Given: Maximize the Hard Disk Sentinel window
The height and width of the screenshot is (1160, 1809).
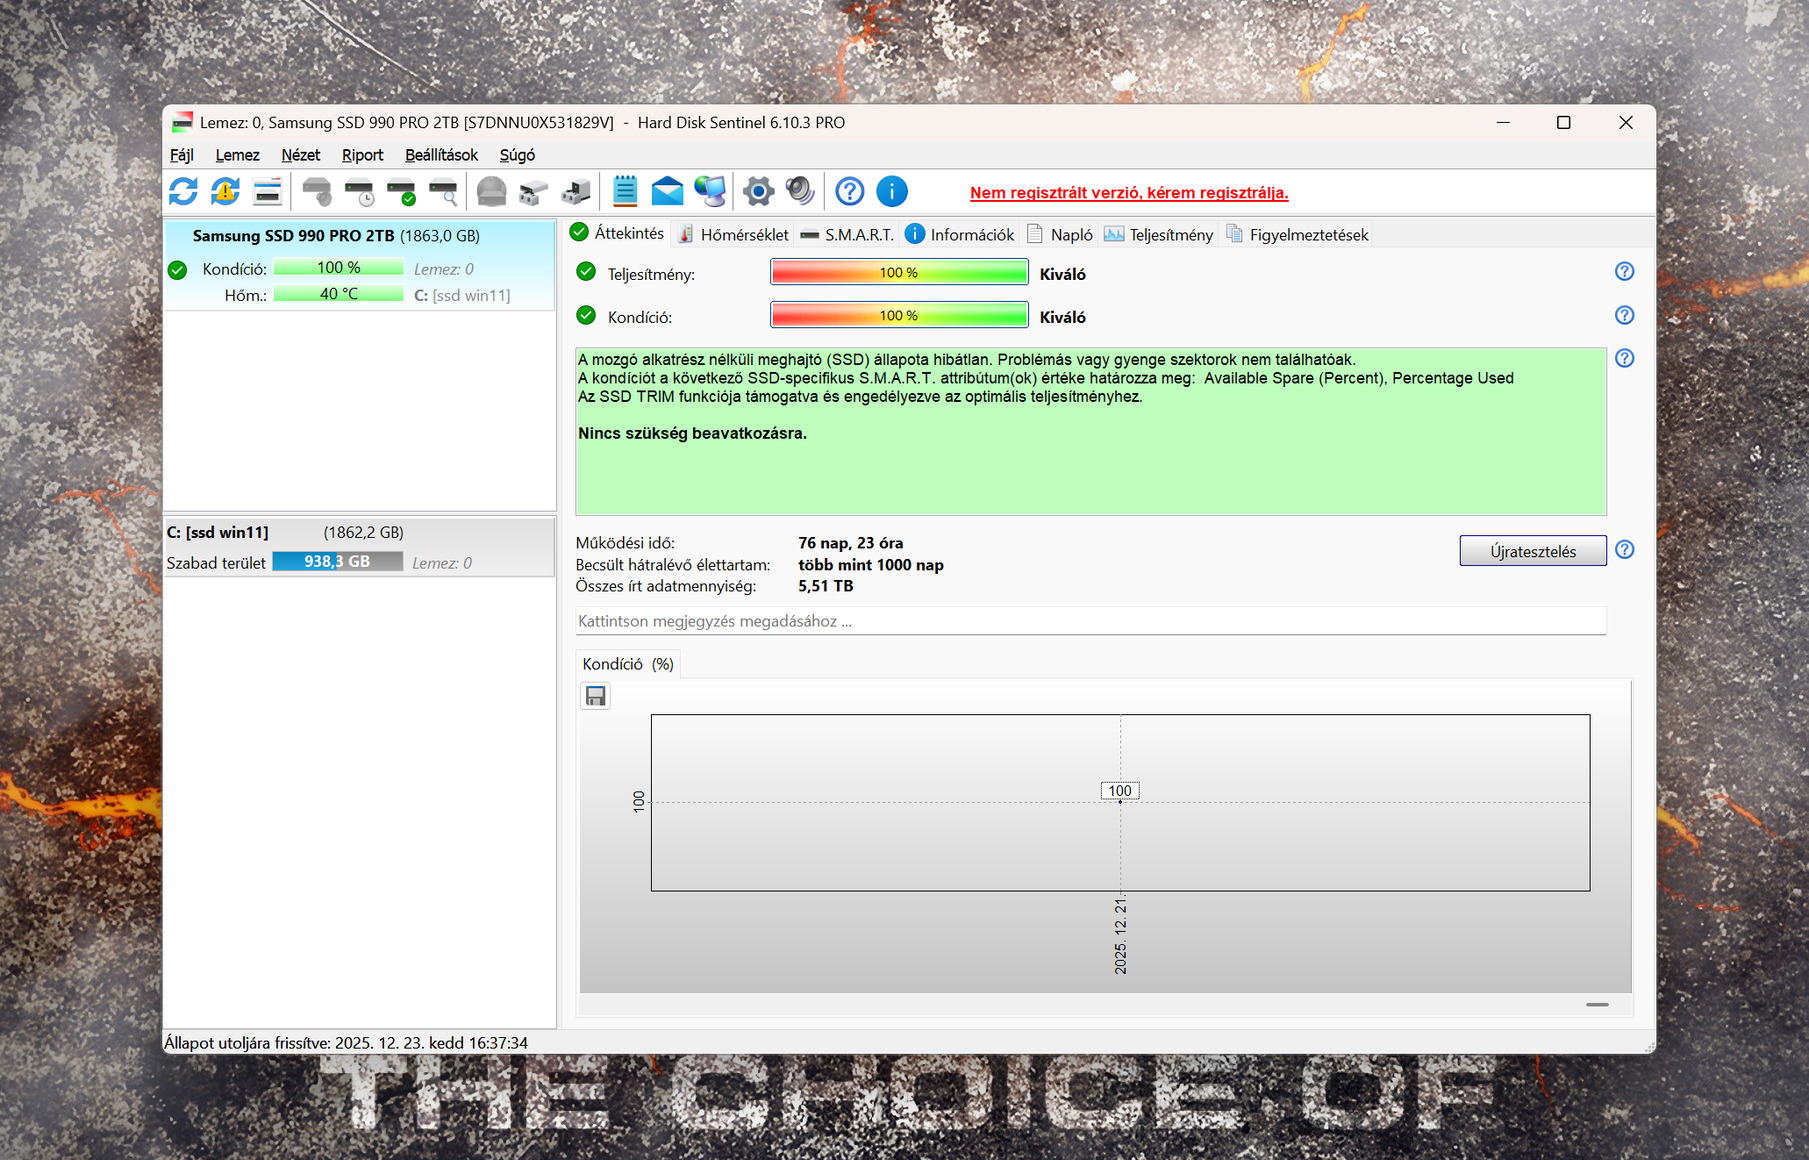Looking at the screenshot, I should click(1564, 122).
